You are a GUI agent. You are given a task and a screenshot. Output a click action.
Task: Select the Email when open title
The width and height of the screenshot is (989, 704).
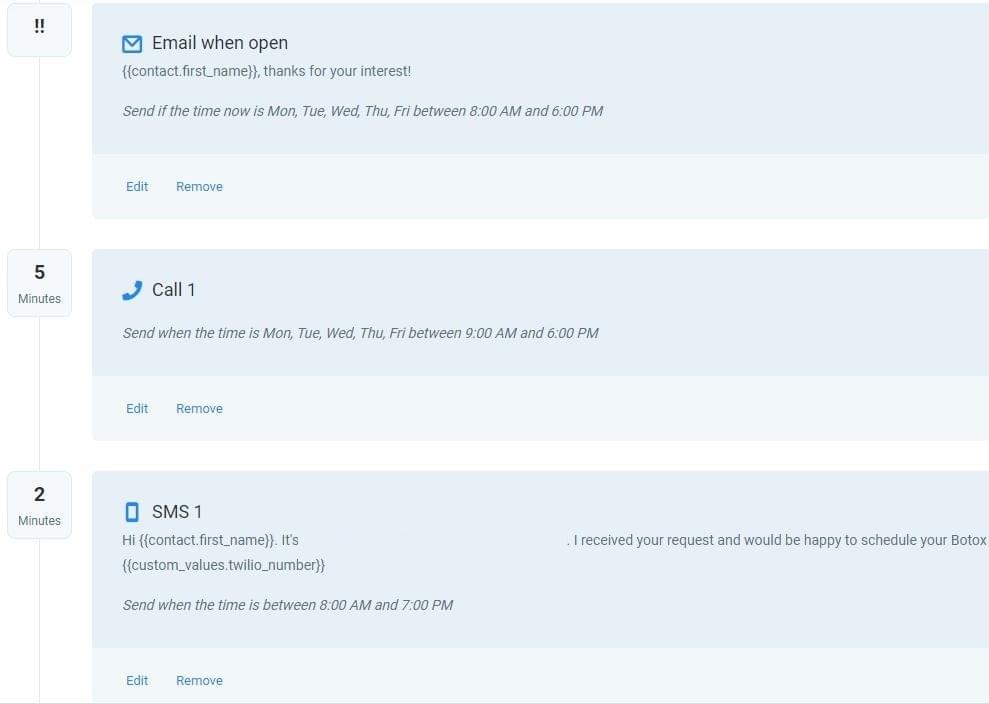220,43
